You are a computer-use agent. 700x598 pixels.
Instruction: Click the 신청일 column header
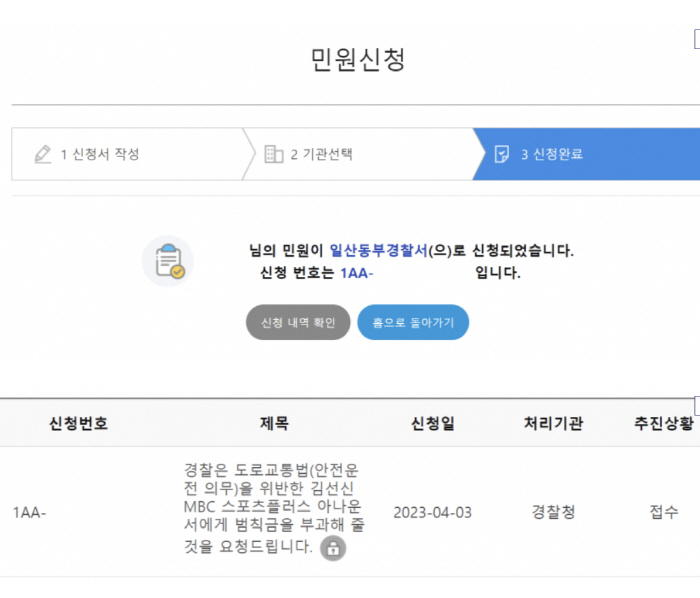click(433, 423)
